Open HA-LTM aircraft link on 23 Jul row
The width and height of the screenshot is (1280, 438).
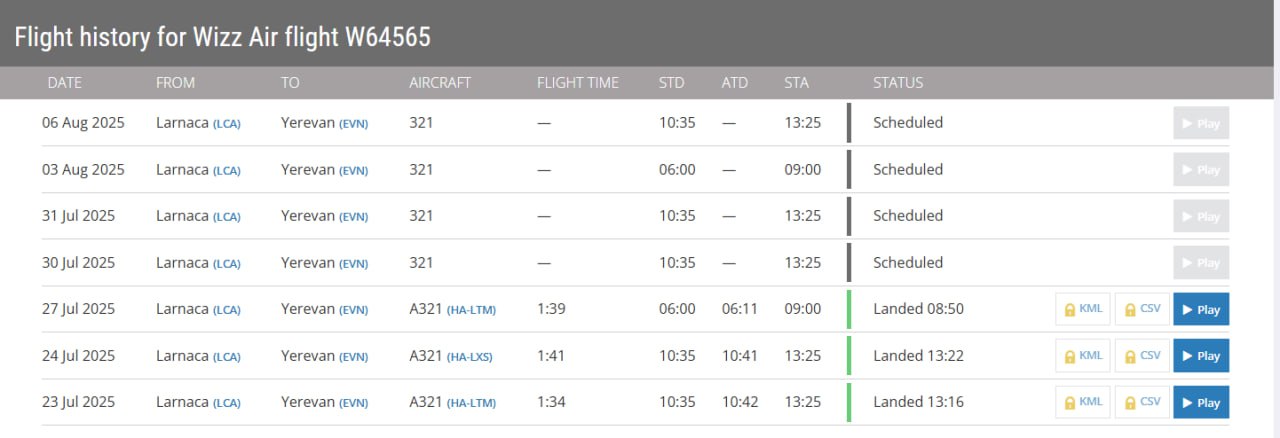pos(471,403)
